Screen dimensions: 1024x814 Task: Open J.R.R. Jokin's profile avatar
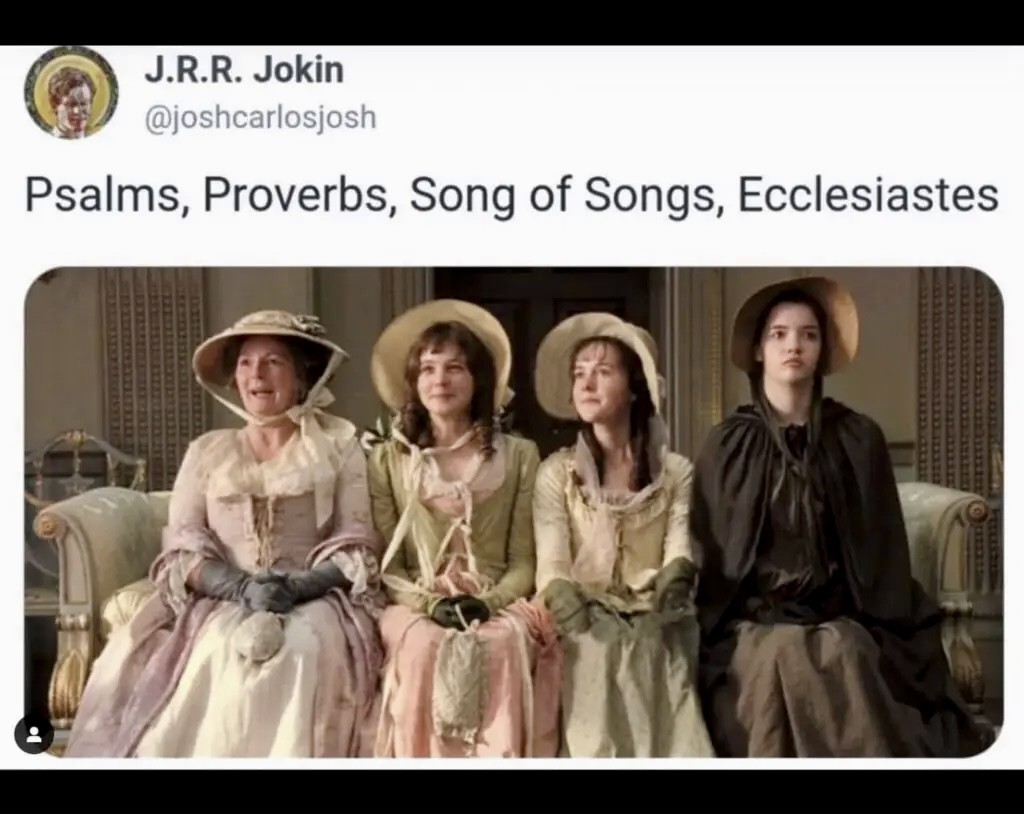pyautogui.click(x=71, y=93)
